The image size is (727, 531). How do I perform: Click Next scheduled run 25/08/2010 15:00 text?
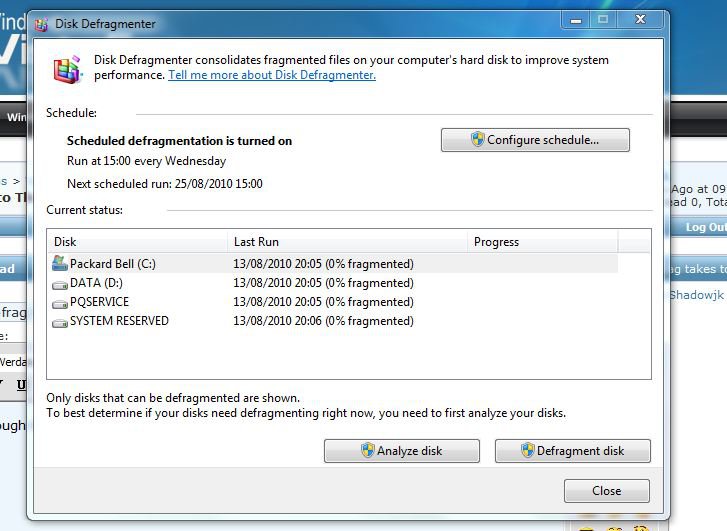[x=165, y=184]
